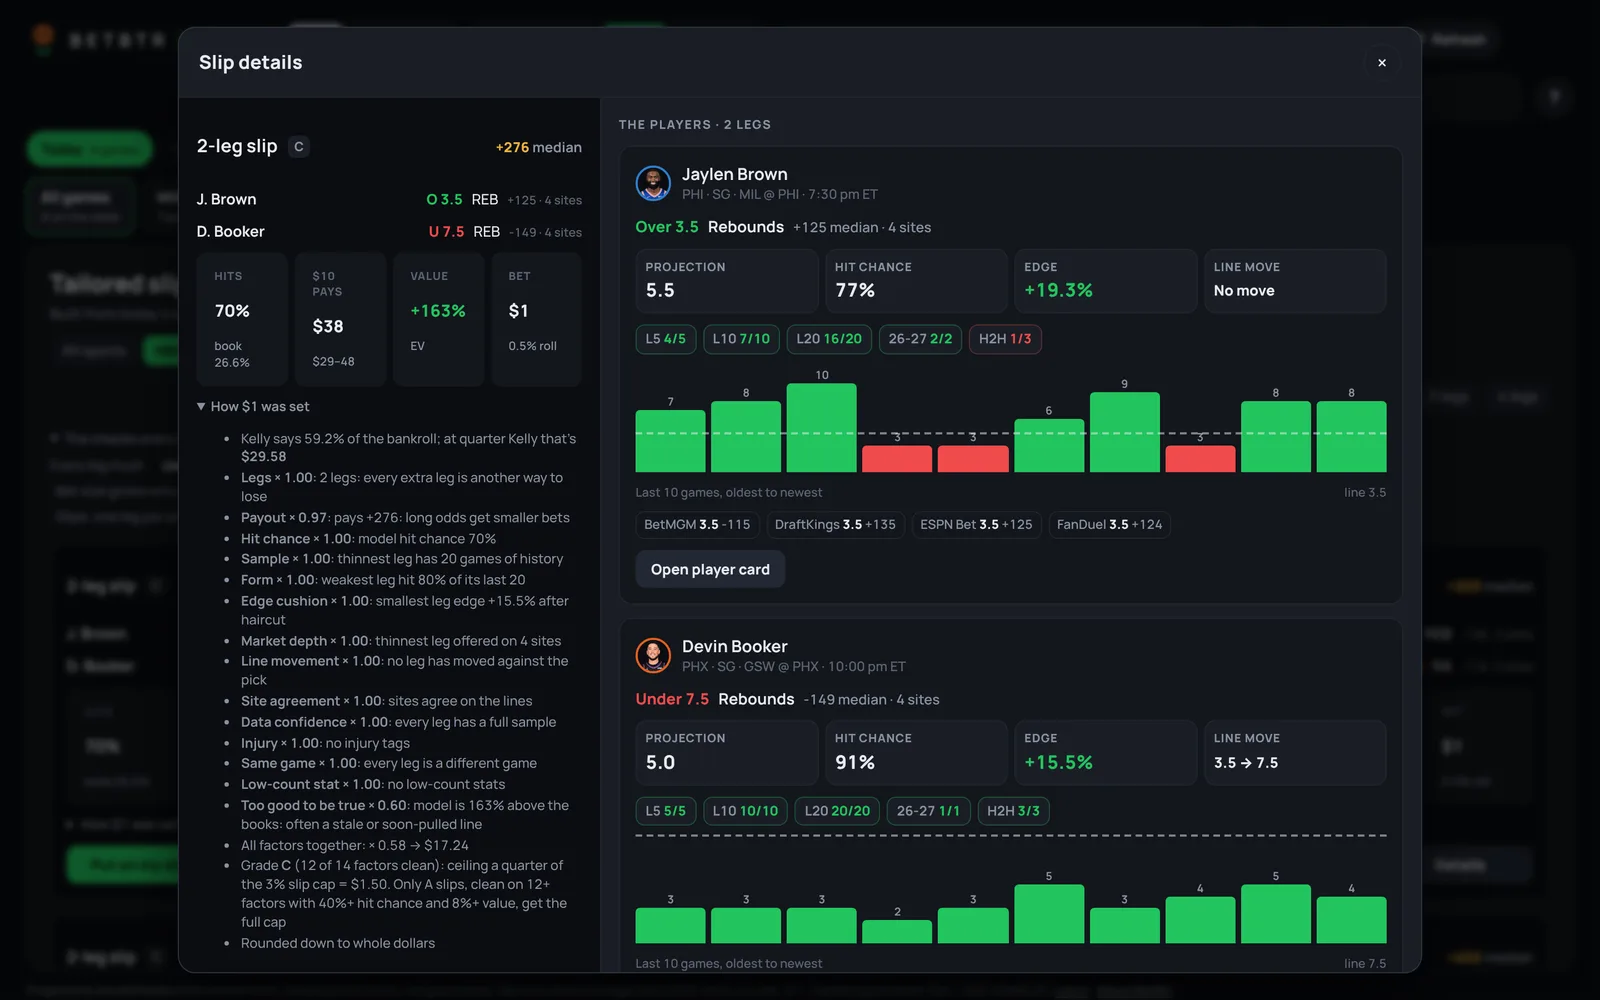Click Jaylen Brown's EDGE +19.3% card

1106,281
